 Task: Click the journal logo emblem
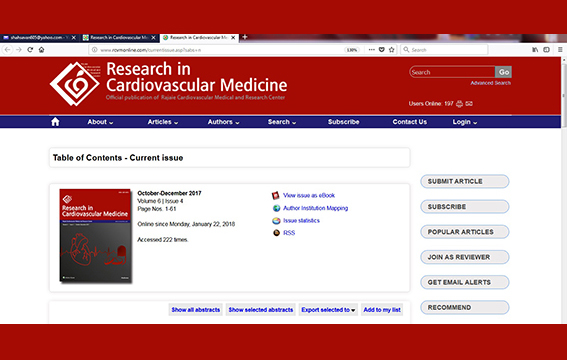75,84
